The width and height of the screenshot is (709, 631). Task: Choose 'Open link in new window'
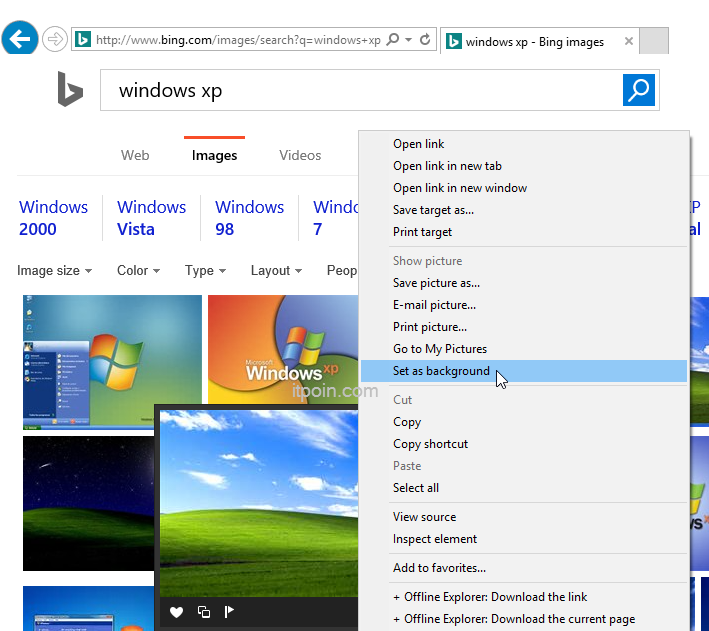[x=524, y=188]
